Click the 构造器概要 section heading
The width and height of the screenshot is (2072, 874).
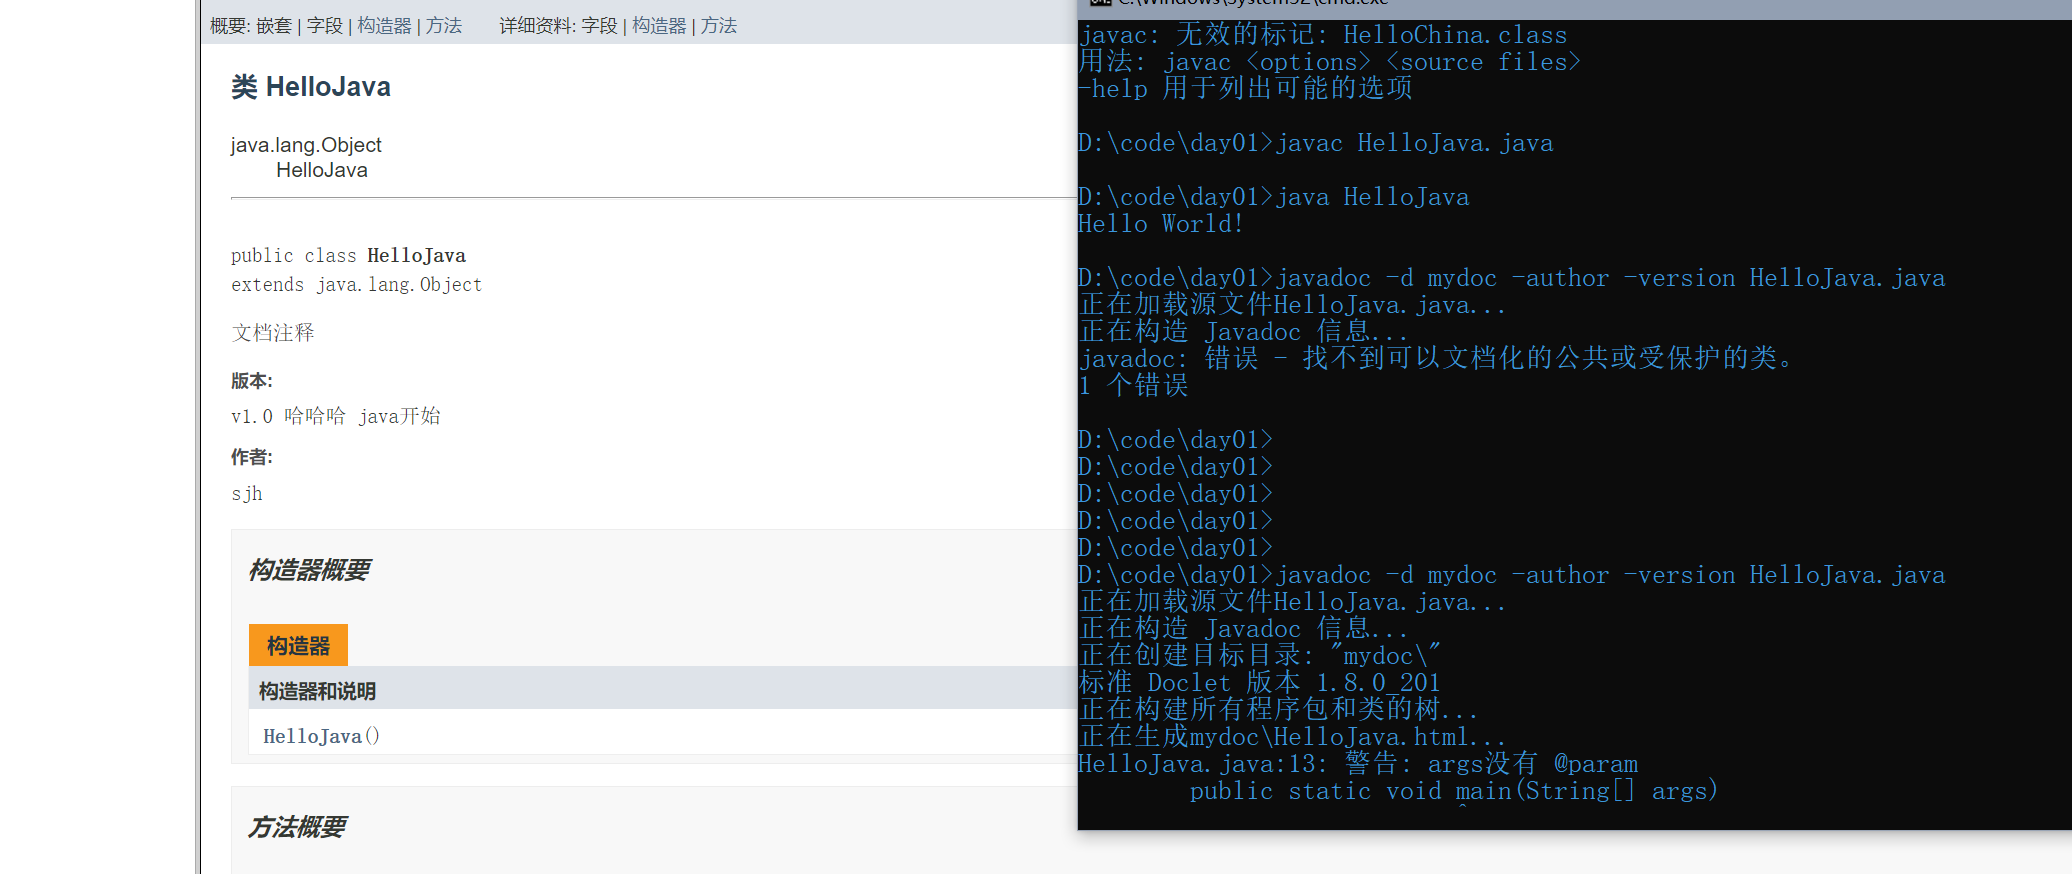click(308, 571)
